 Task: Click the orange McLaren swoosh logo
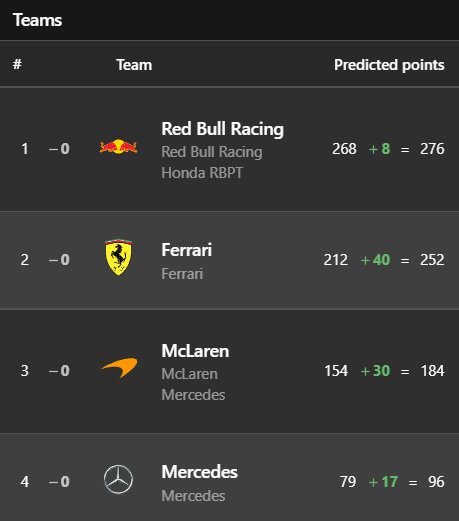[x=119, y=368]
